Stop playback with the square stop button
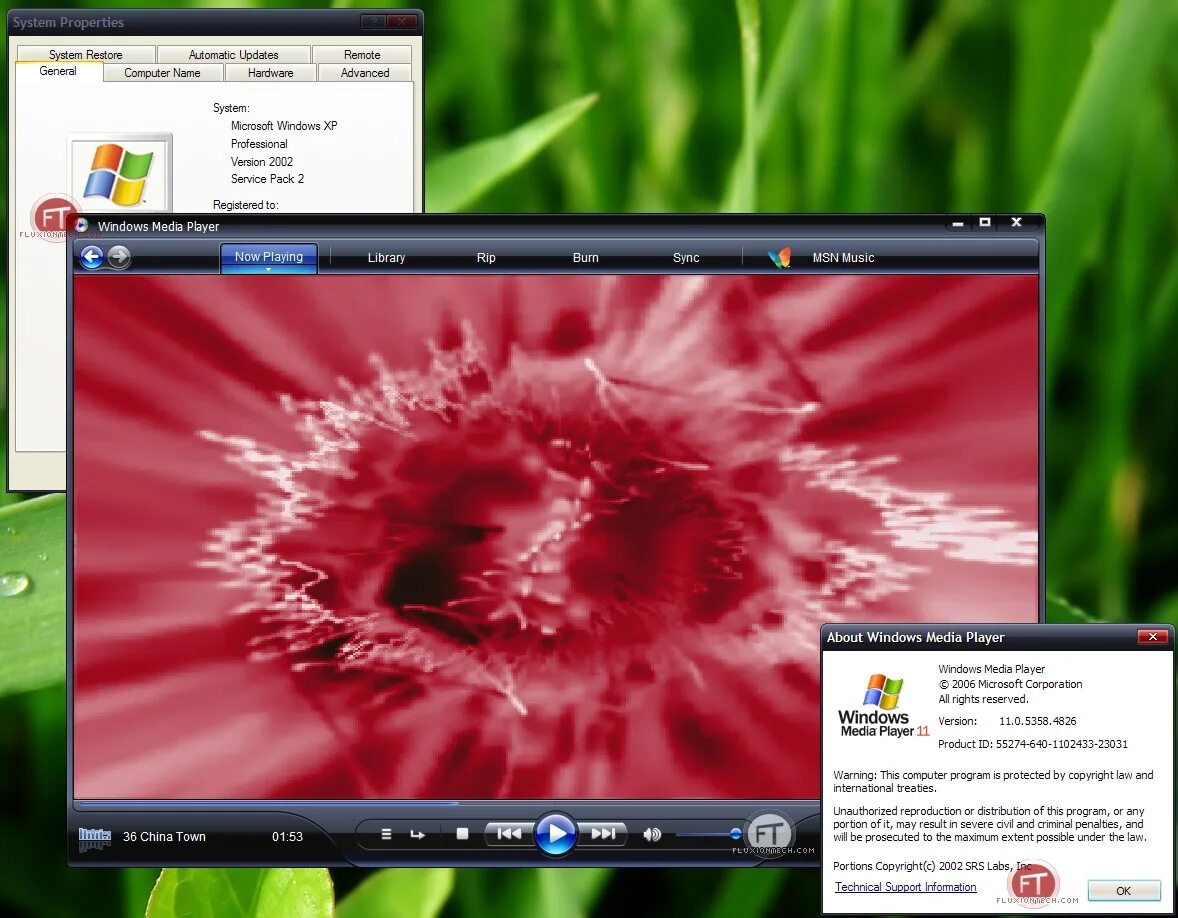 (463, 834)
